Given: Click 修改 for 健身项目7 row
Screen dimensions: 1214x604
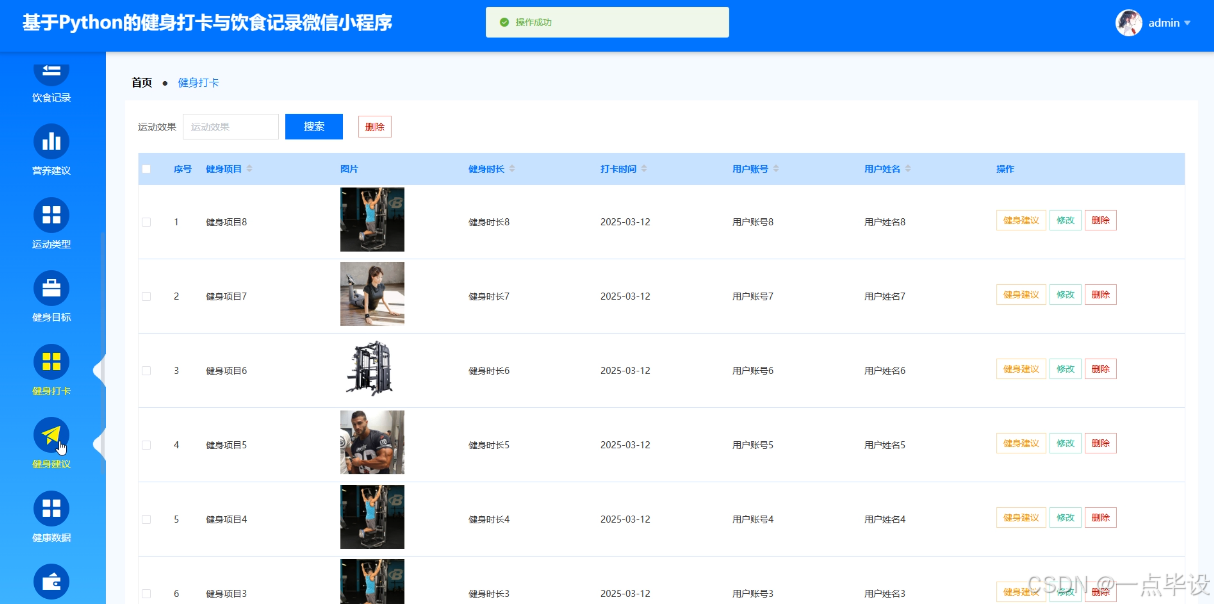Looking at the screenshot, I should tap(1065, 295).
